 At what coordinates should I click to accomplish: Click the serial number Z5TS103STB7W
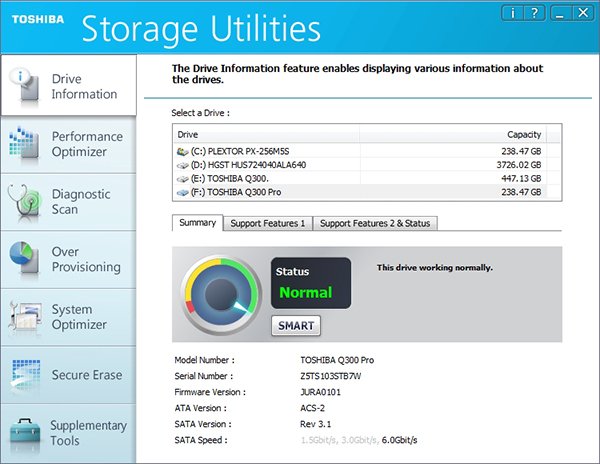(x=331, y=376)
